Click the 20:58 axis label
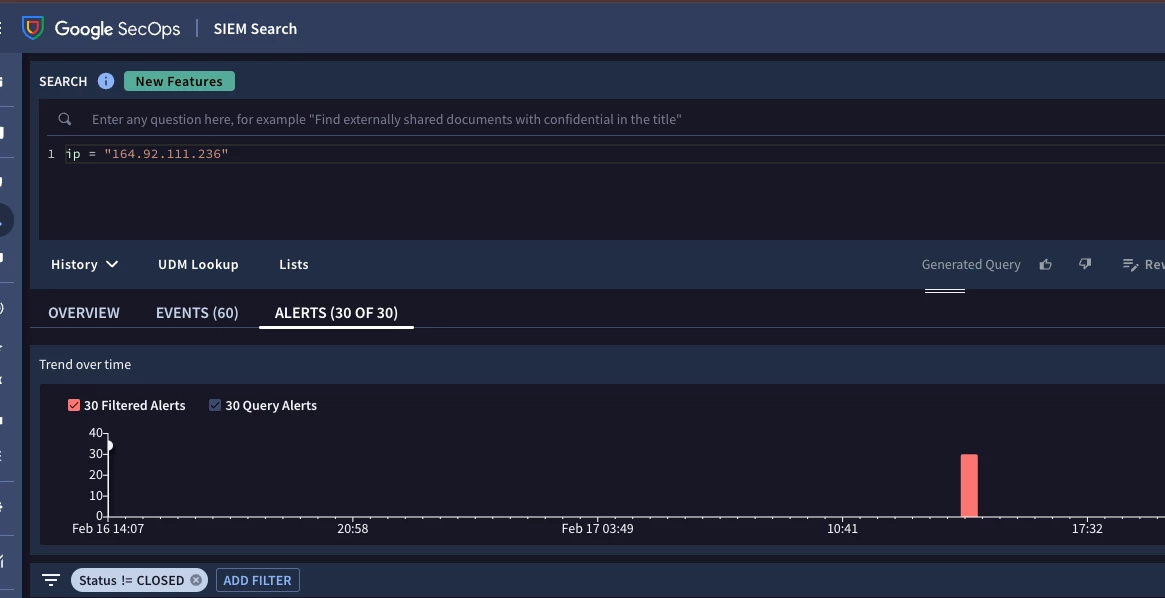The width and height of the screenshot is (1165, 598). coord(352,529)
